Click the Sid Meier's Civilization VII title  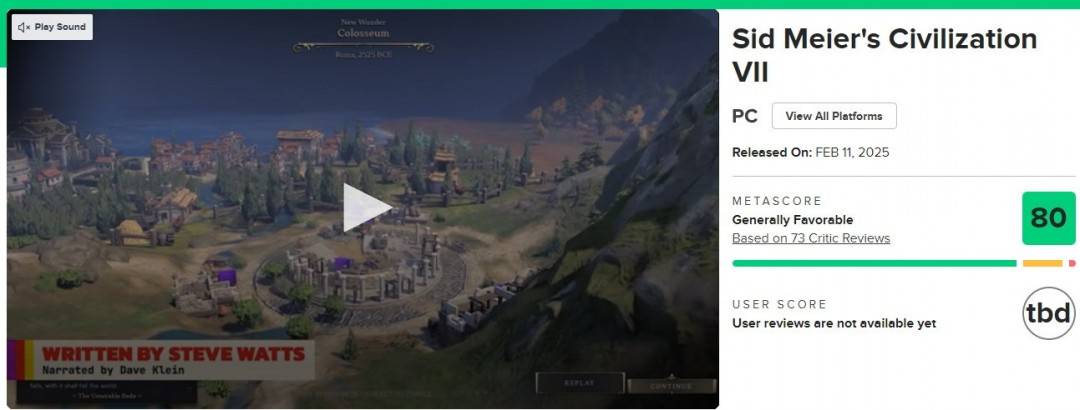(884, 55)
